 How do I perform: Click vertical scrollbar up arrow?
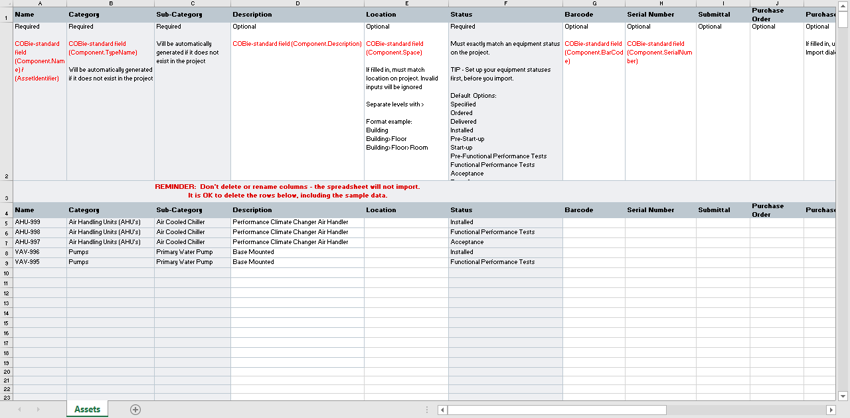pos(842,5)
